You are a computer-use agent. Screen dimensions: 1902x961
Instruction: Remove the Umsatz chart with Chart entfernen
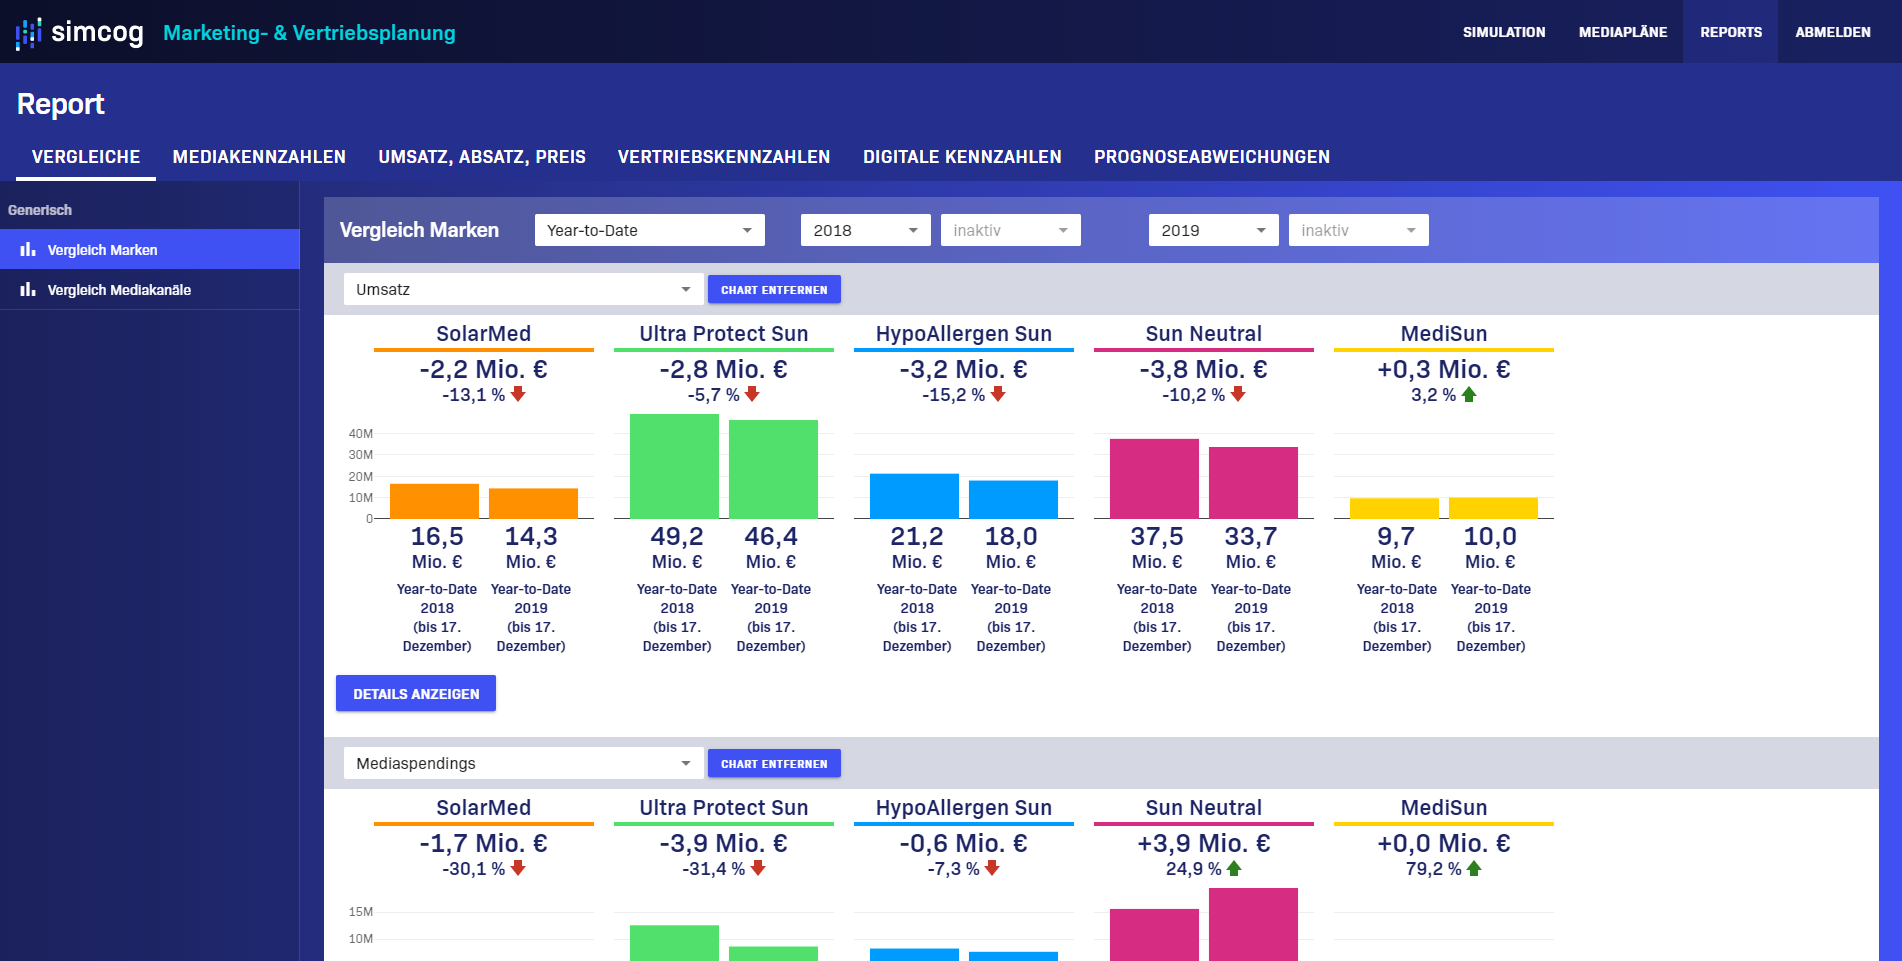pyautogui.click(x=774, y=289)
